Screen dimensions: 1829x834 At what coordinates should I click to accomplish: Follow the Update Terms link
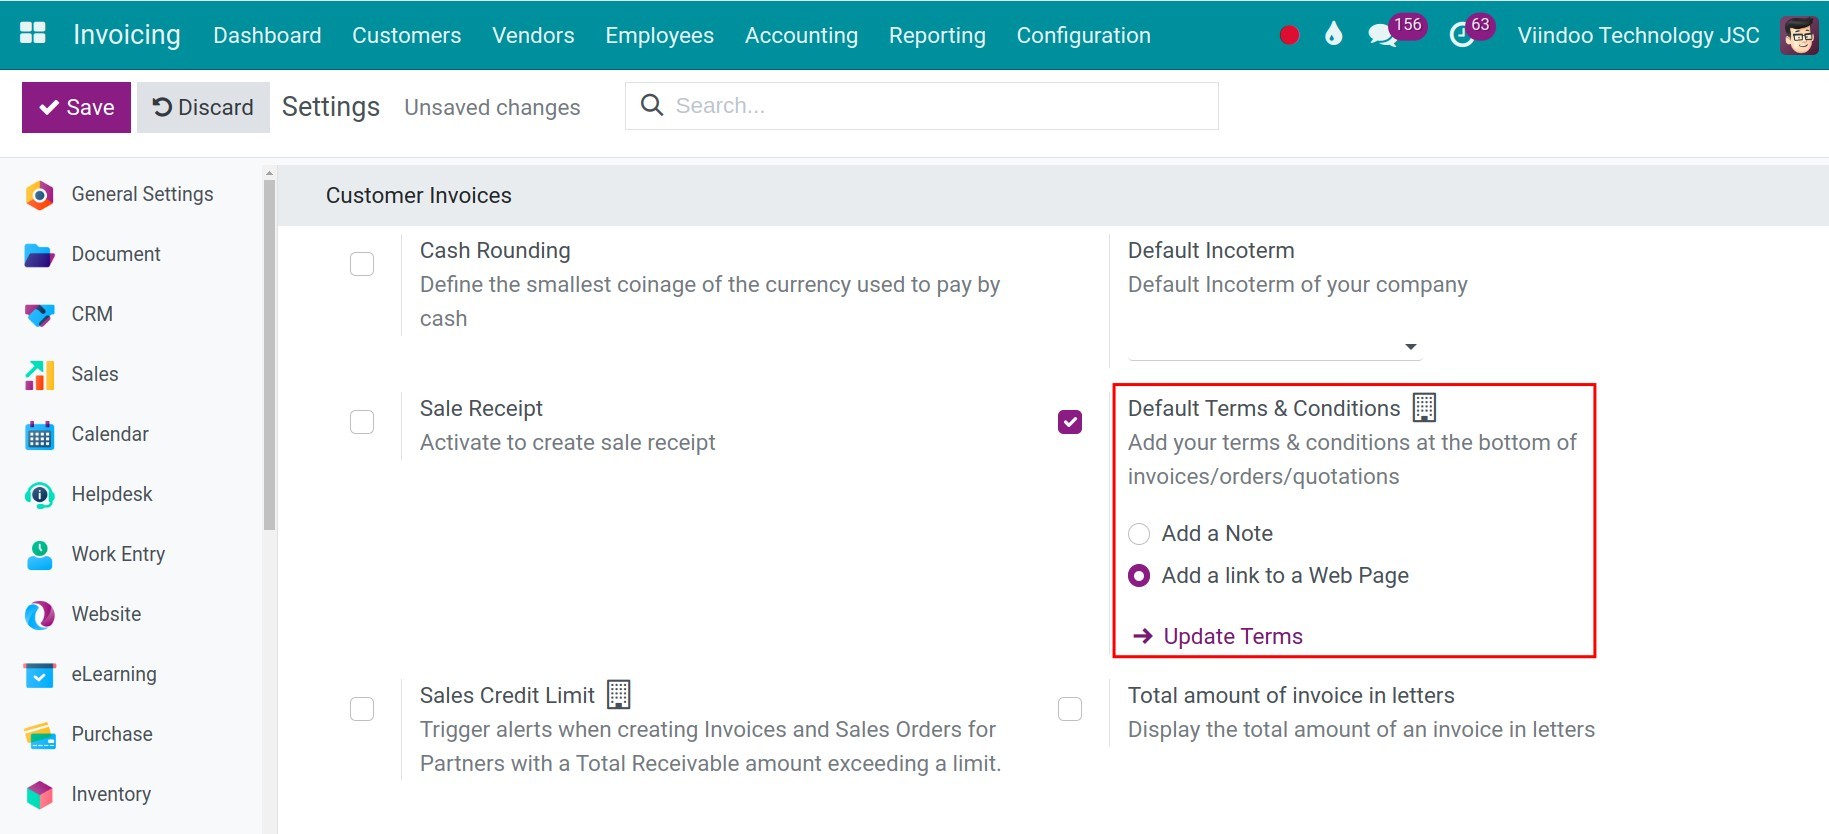(x=1232, y=636)
